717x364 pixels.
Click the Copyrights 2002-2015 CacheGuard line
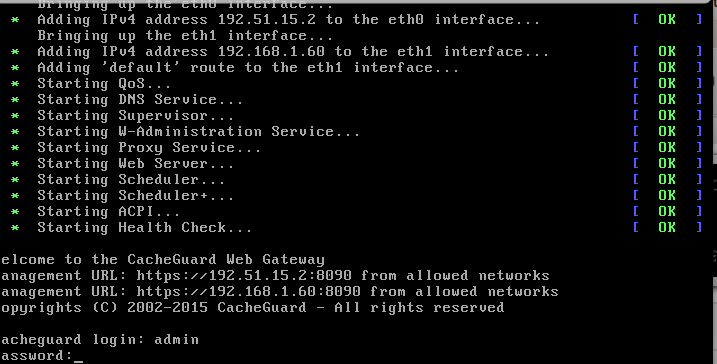coord(252,308)
